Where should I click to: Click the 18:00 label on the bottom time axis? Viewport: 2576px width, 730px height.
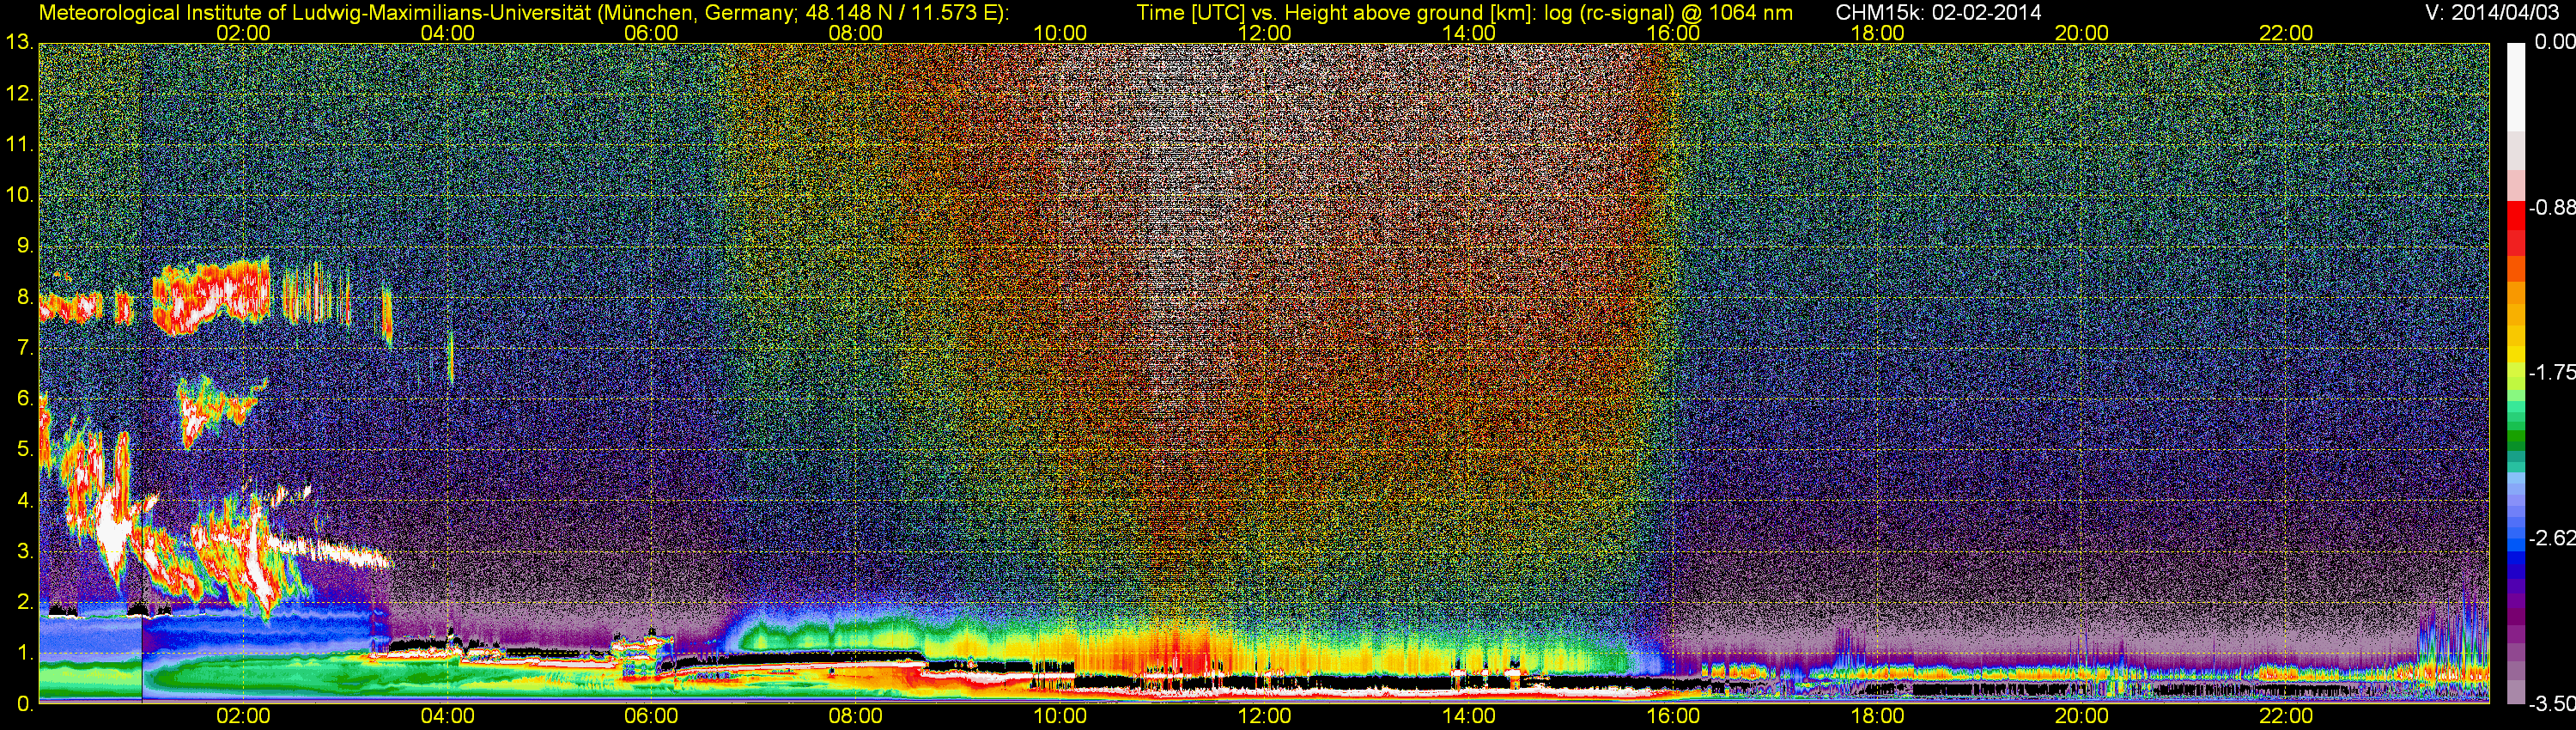[x=1877, y=716]
